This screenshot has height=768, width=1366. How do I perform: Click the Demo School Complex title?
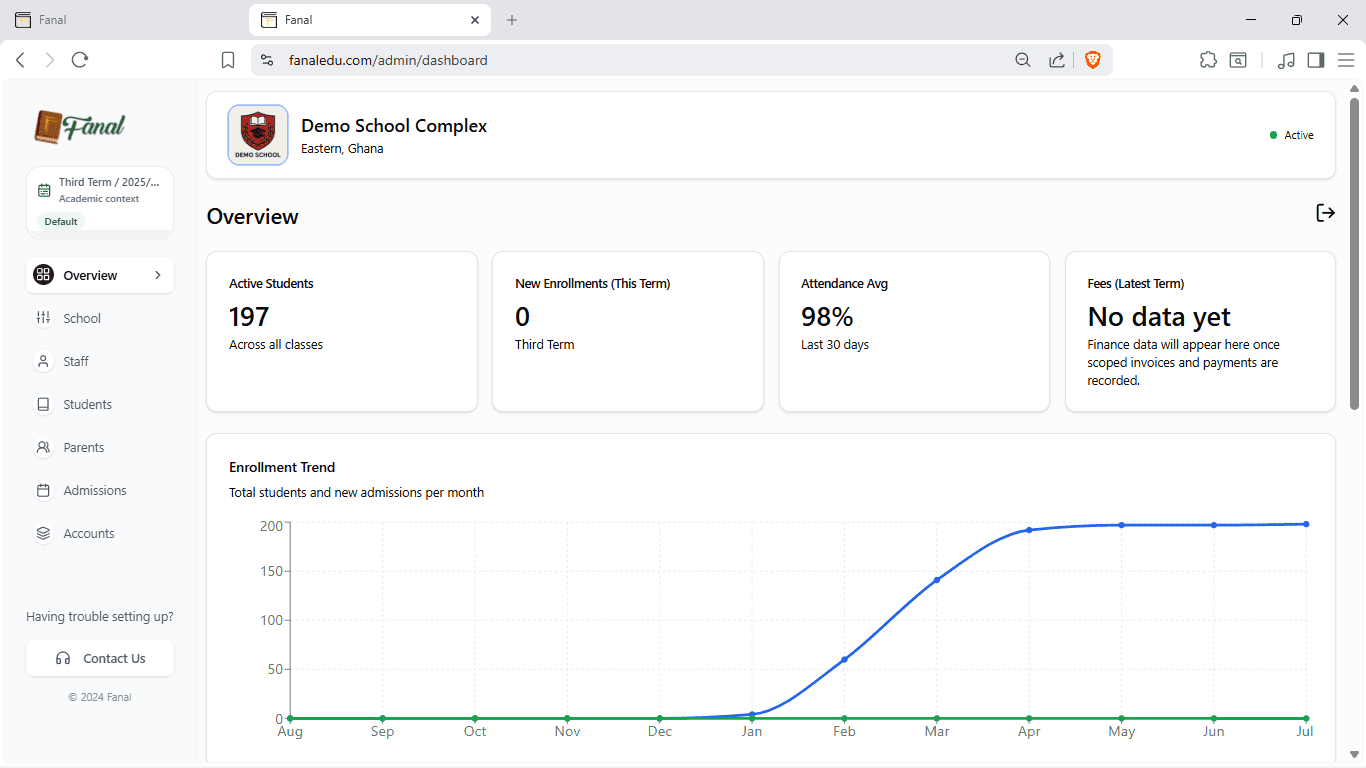click(394, 126)
